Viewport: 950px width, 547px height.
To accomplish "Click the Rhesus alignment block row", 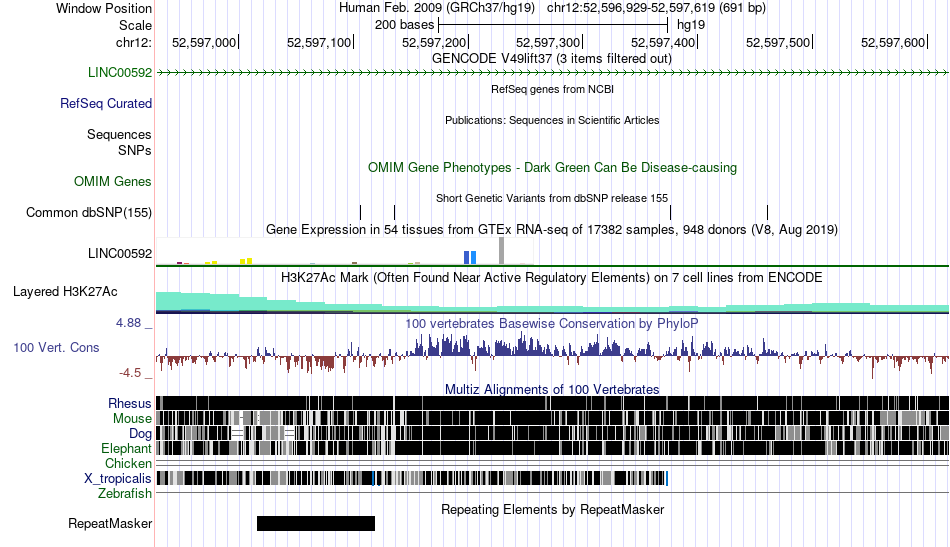I will pyautogui.click(x=552, y=403).
